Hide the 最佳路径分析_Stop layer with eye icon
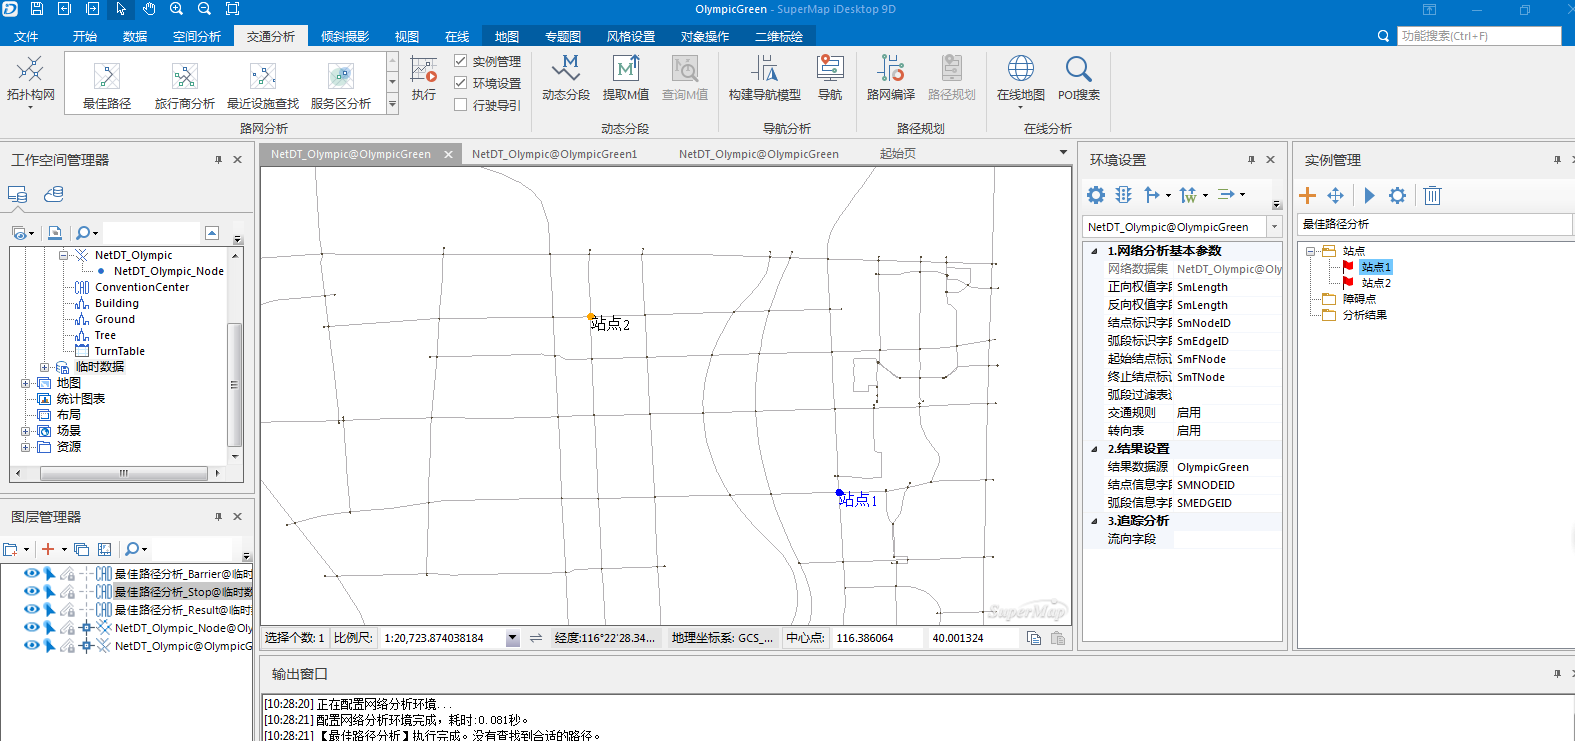This screenshot has width=1575, height=741. click(32, 591)
